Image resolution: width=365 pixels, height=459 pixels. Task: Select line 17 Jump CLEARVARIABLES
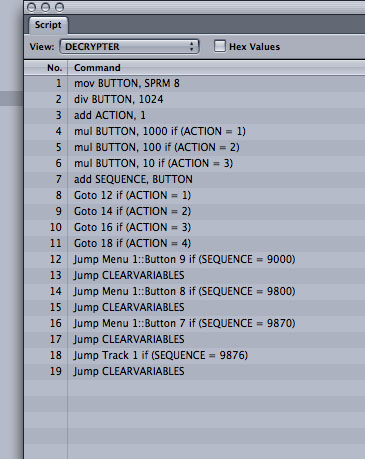(195, 339)
